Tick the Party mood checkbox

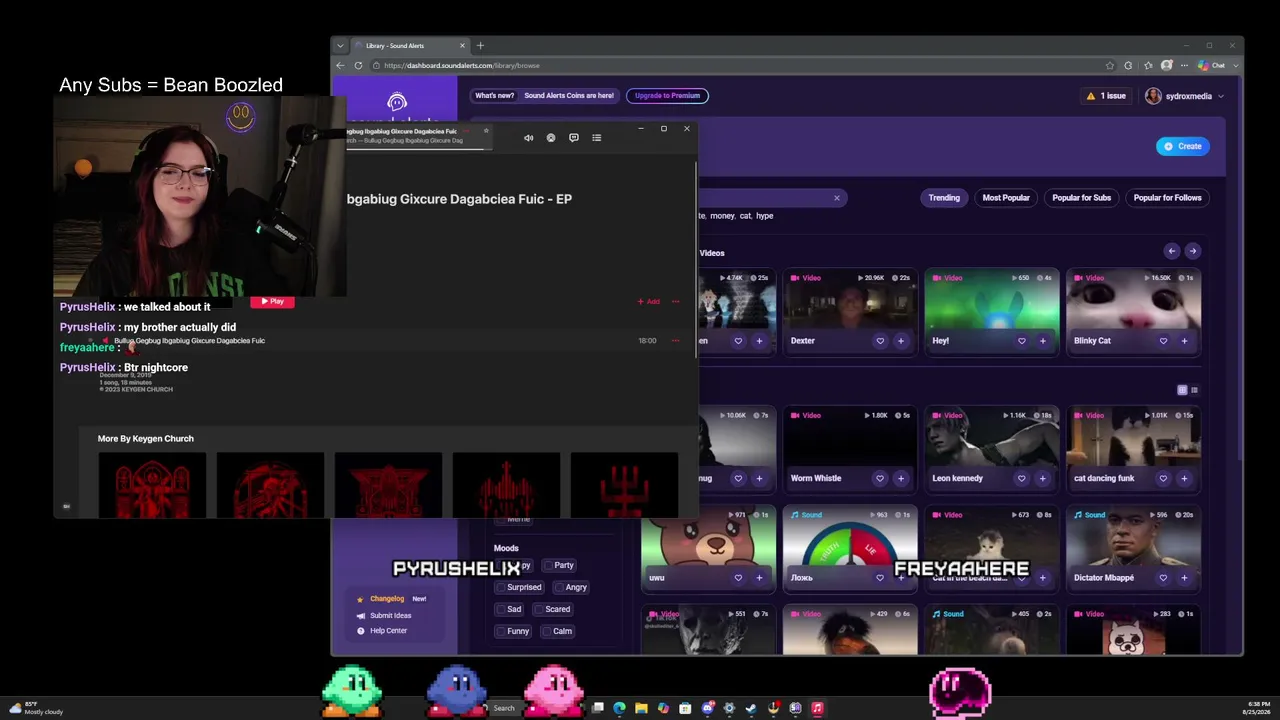547,565
